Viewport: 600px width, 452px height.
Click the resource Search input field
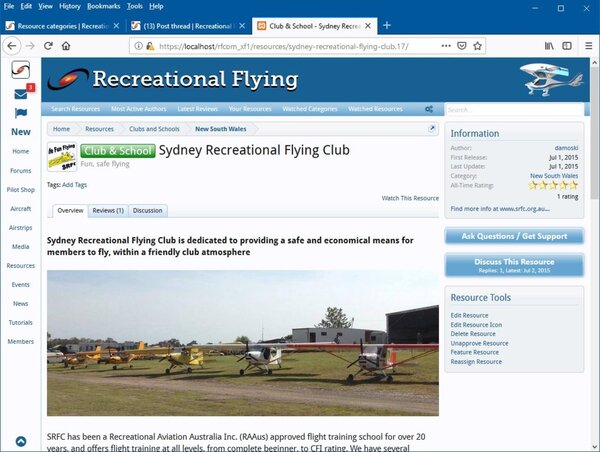pyautogui.click(x=512, y=109)
